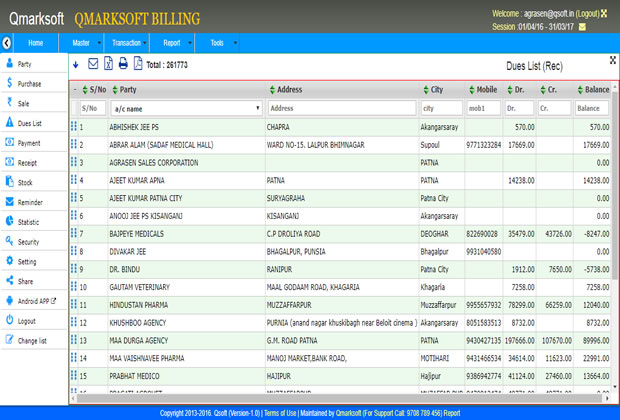Select KHUSHBOO AGENCY party cell
The image size is (620, 420).
187,323
